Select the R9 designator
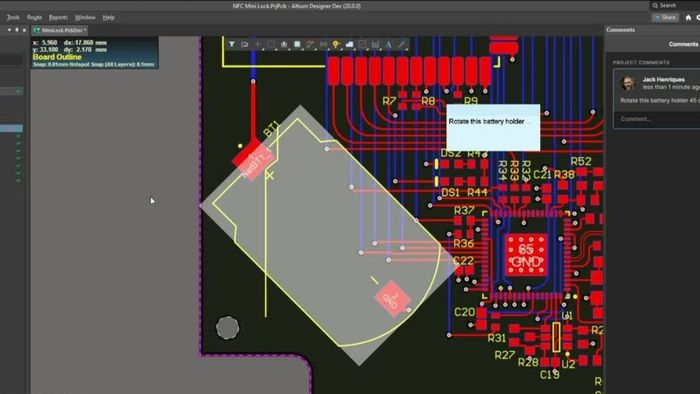This screenshot has height=394, width=700. pyautogui.click(x=471, y=101)
